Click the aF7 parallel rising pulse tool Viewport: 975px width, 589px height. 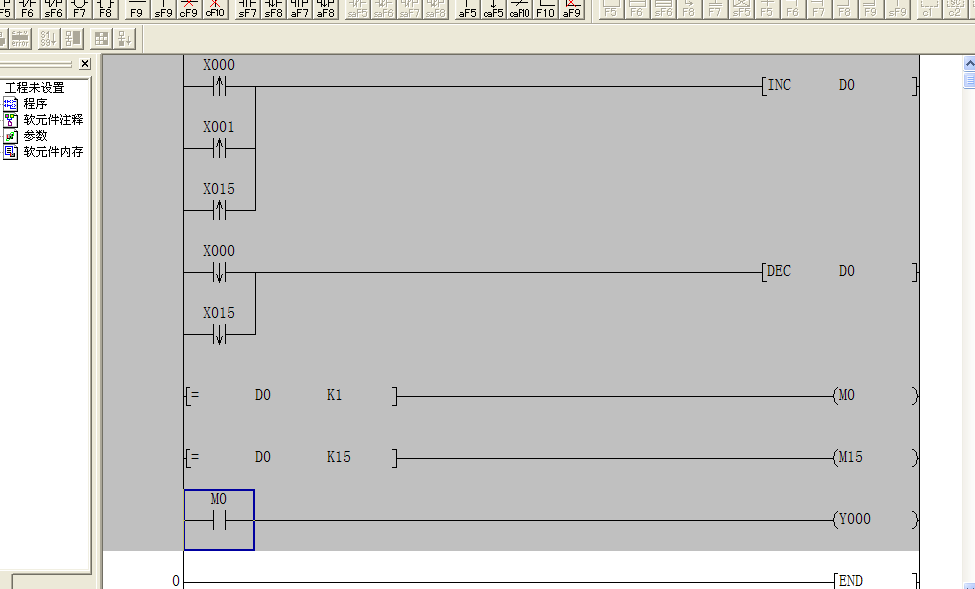click(x=299, y=9)
